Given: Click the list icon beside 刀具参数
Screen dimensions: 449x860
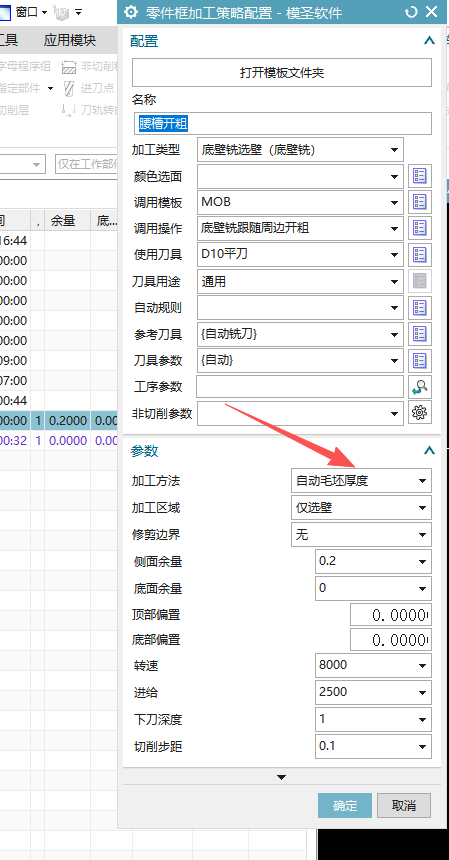Looking at the screenshot, I should point(420,360).
